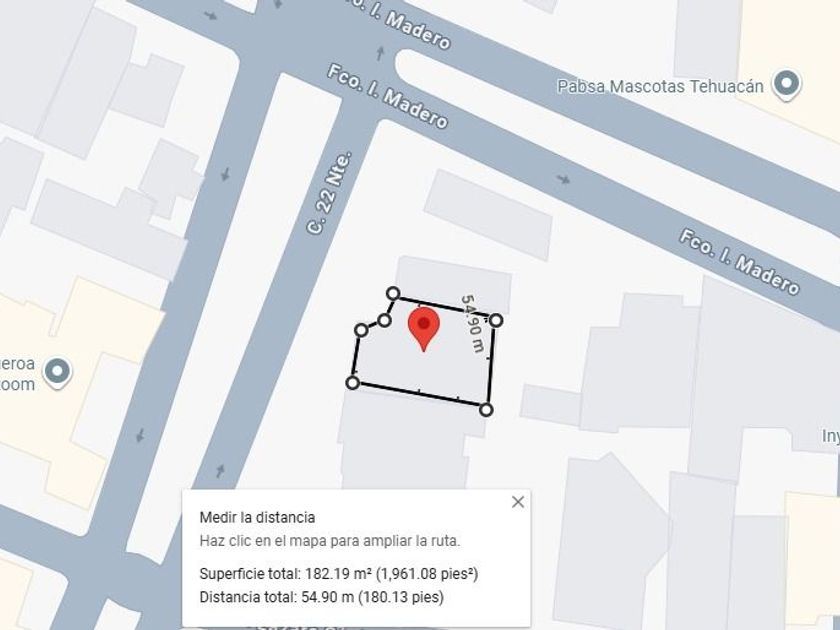Click the topmost measurement vertex point

393,293
